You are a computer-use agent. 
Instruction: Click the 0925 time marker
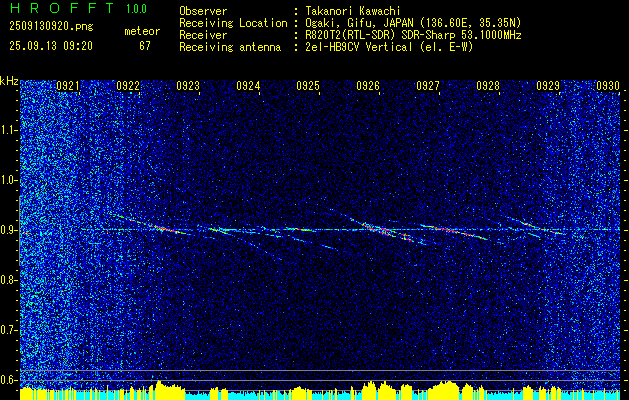(x=308, y=86)
